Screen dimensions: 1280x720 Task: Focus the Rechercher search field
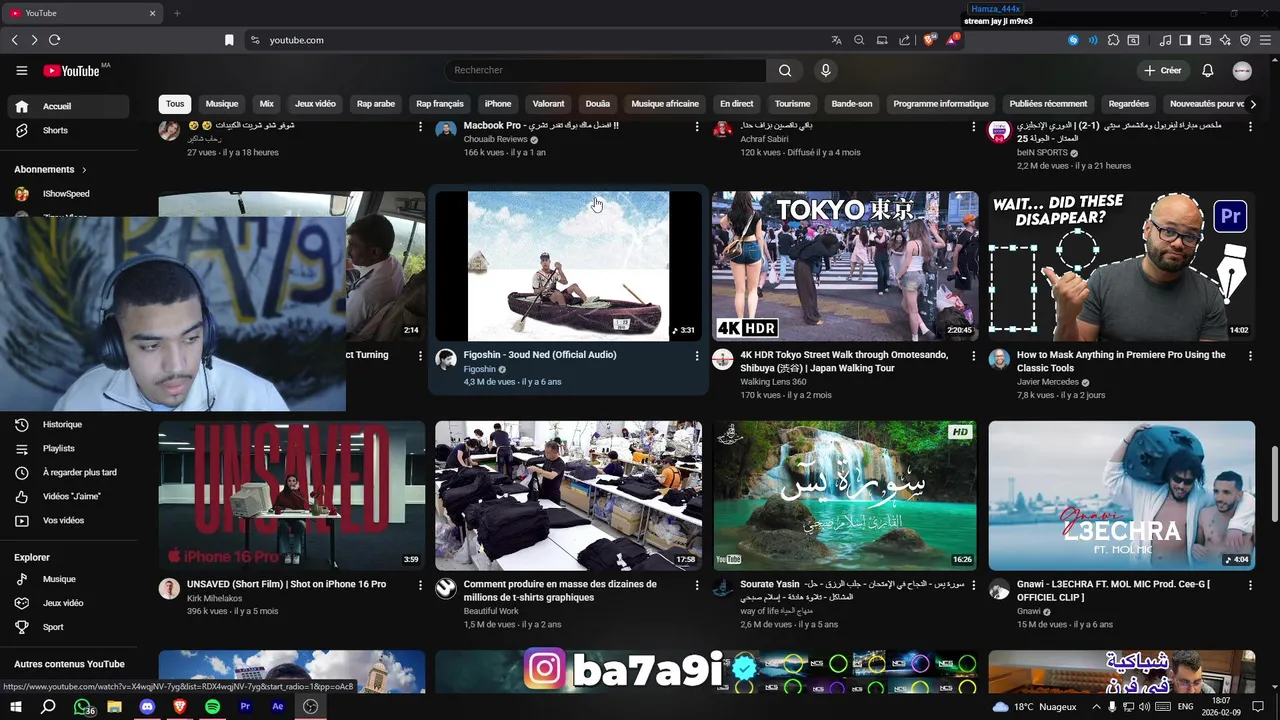(605, 70)
